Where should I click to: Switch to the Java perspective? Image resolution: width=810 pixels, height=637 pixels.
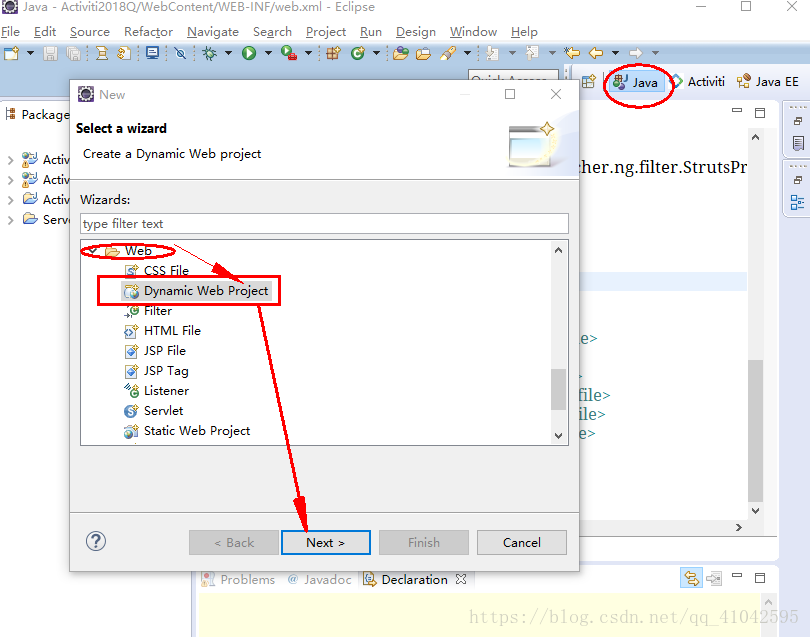(636, 82)
